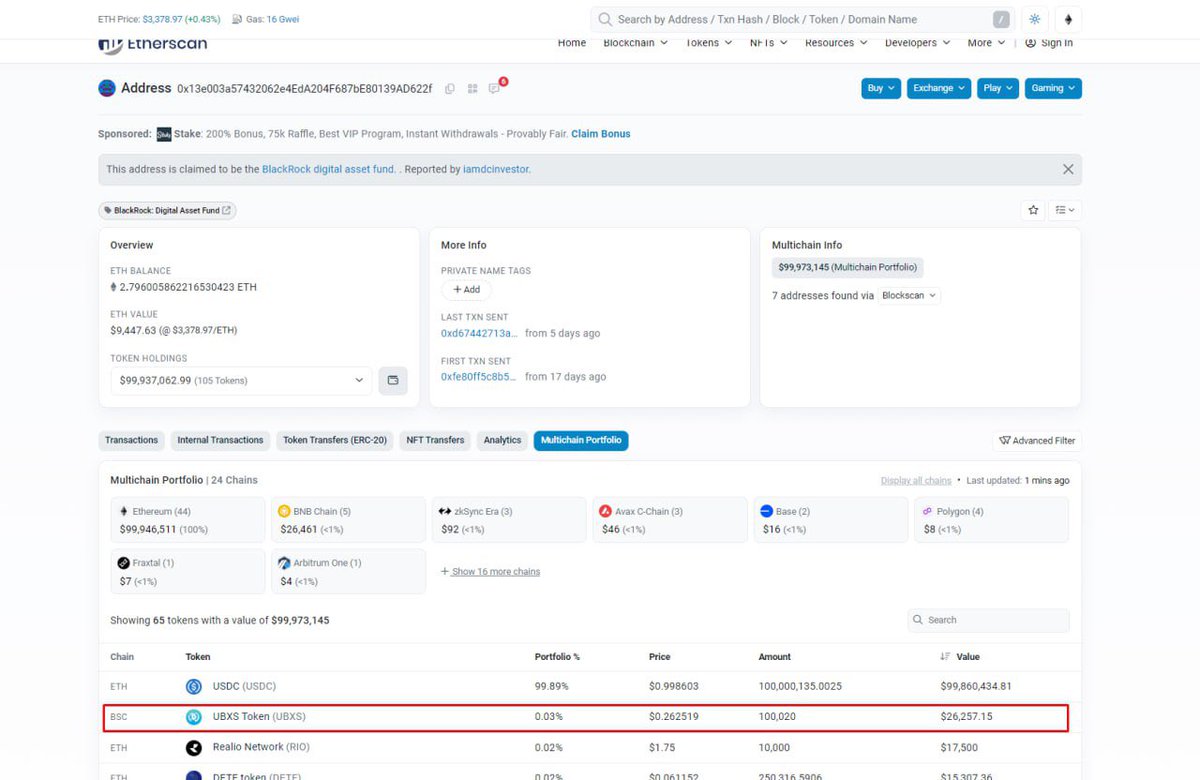Click the 16 Gwei gas price link

(x=283, y=19)
